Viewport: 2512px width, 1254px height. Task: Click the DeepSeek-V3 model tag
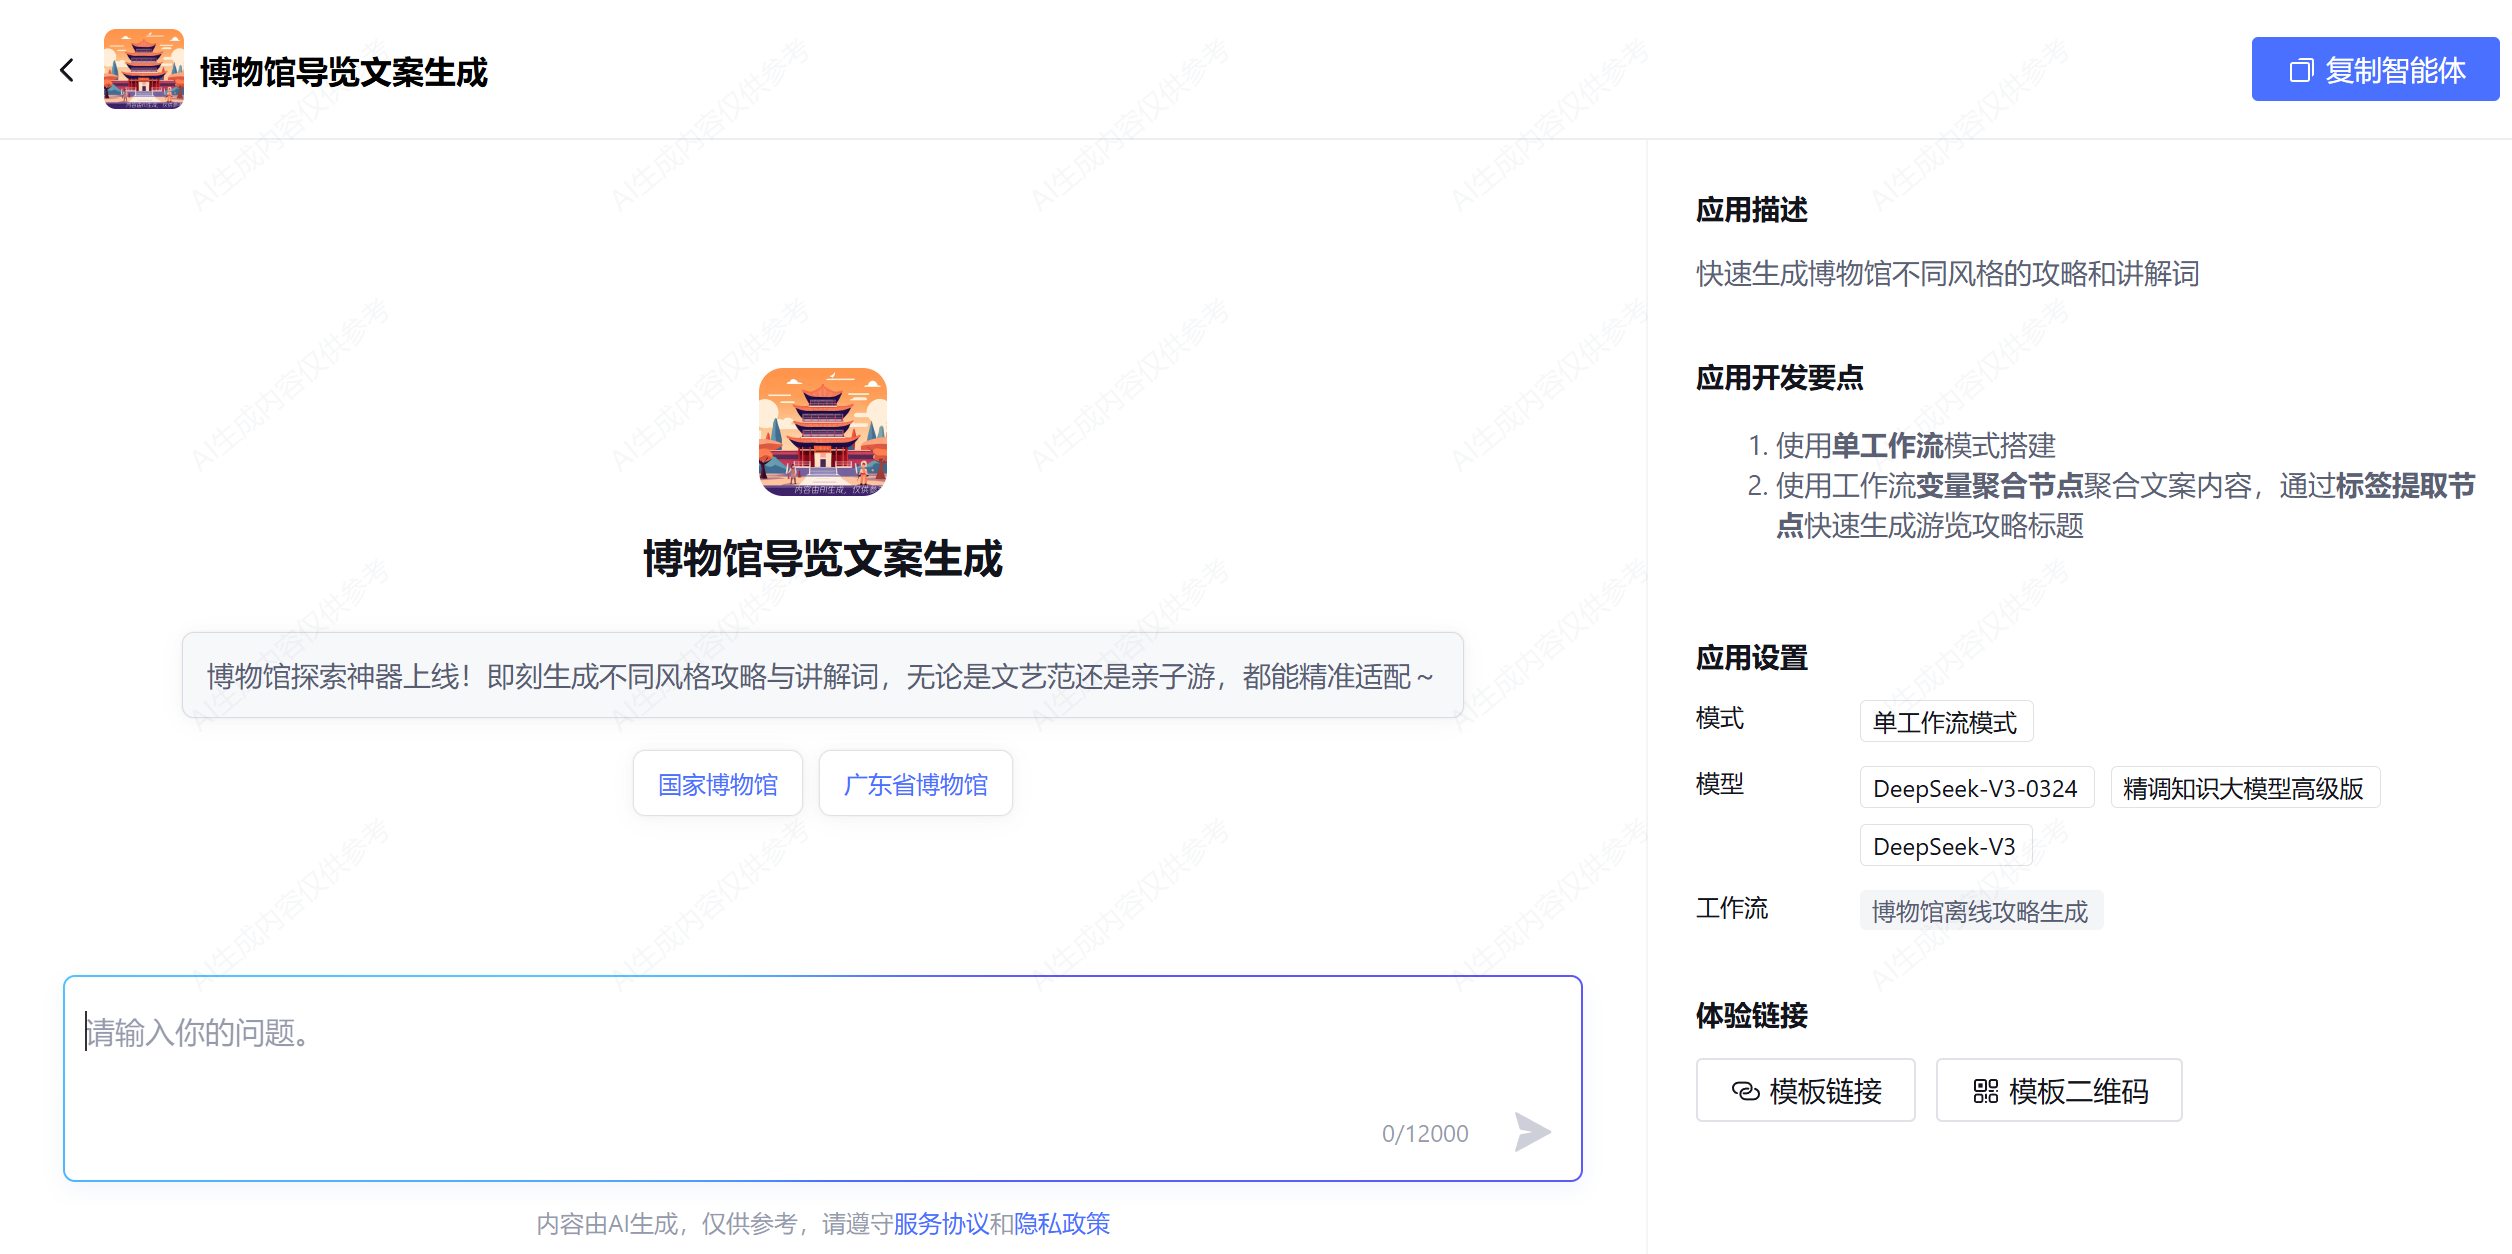pos(1944,847)
